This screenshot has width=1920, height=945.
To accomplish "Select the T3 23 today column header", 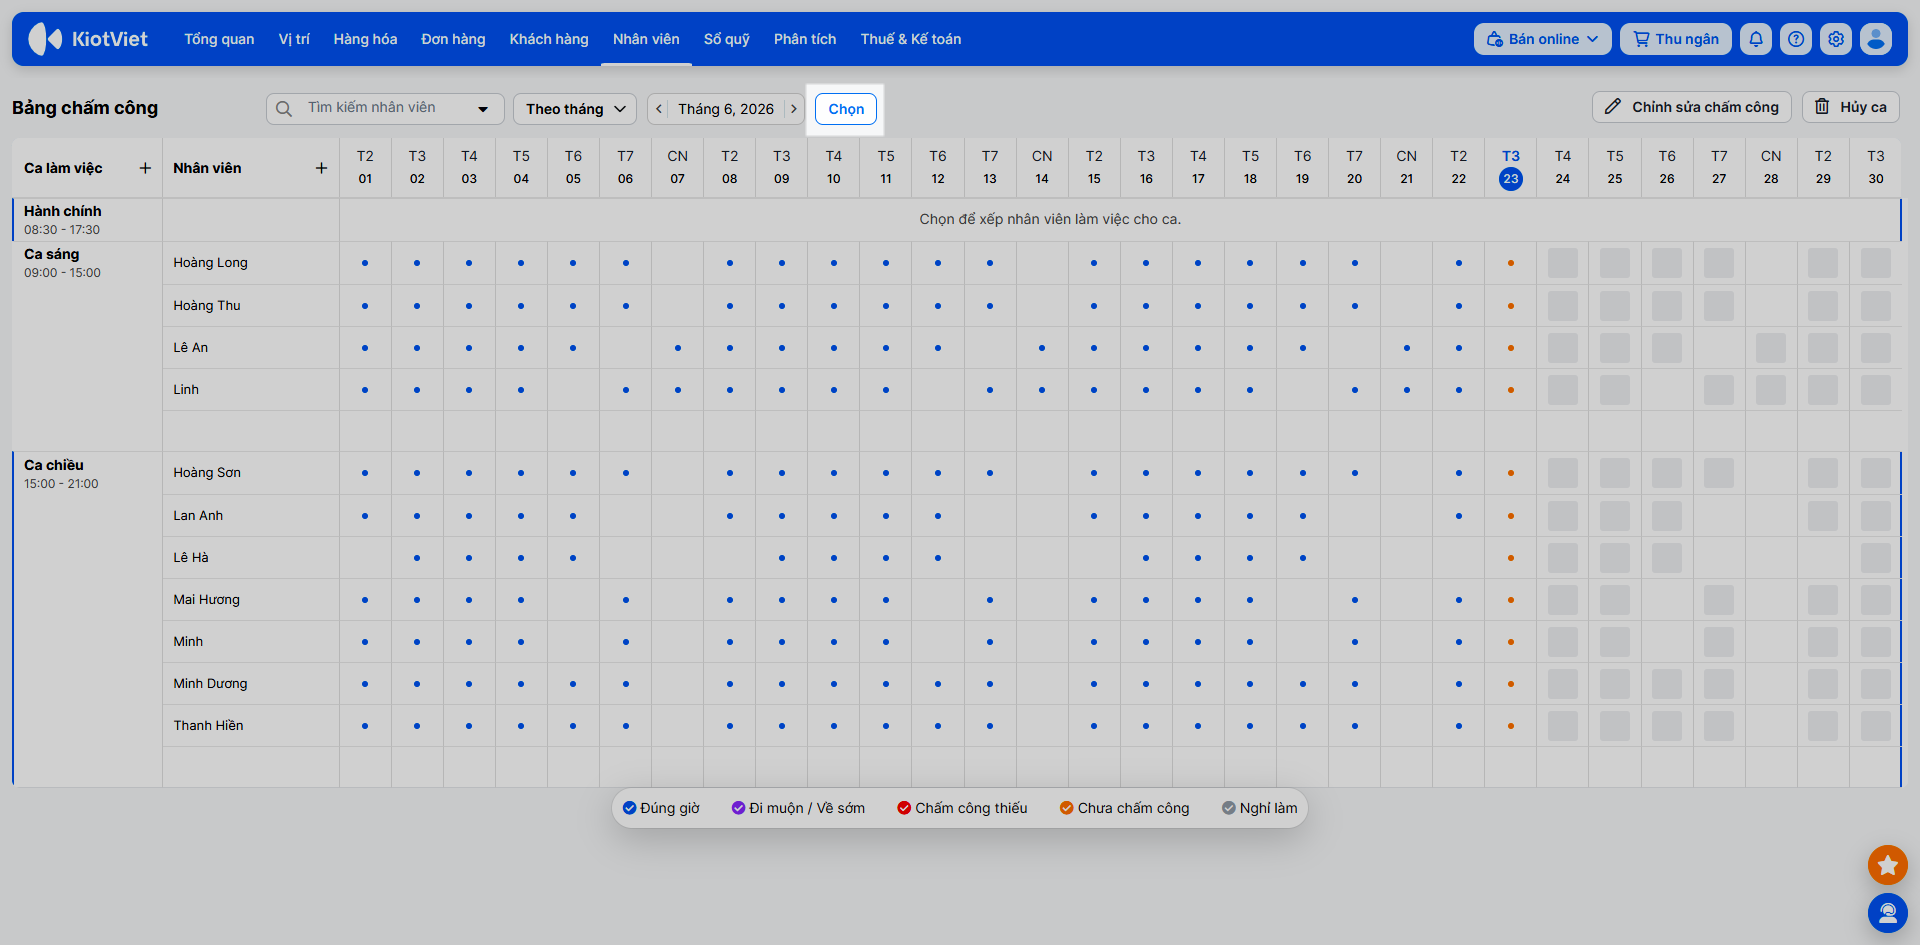I will [x=1510, y=168].
